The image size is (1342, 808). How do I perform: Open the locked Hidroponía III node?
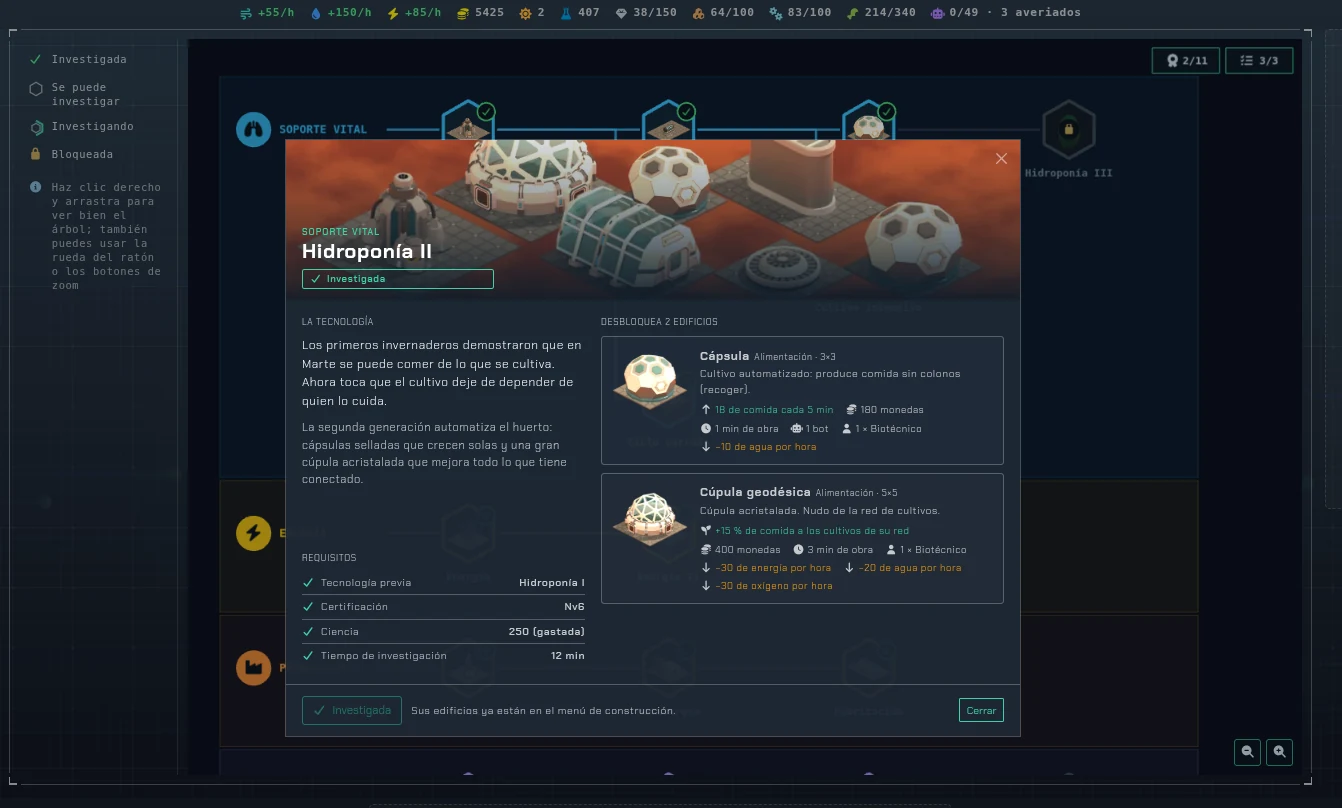click(x=1068, y=129)
